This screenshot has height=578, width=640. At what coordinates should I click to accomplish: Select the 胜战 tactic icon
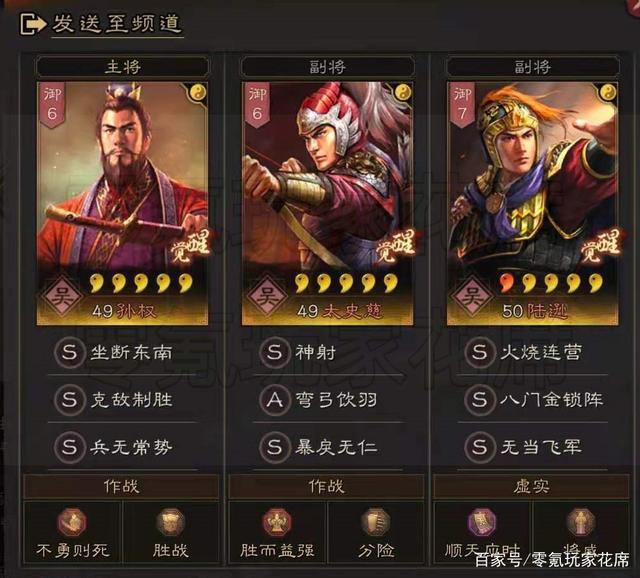(x=171, y=522)
